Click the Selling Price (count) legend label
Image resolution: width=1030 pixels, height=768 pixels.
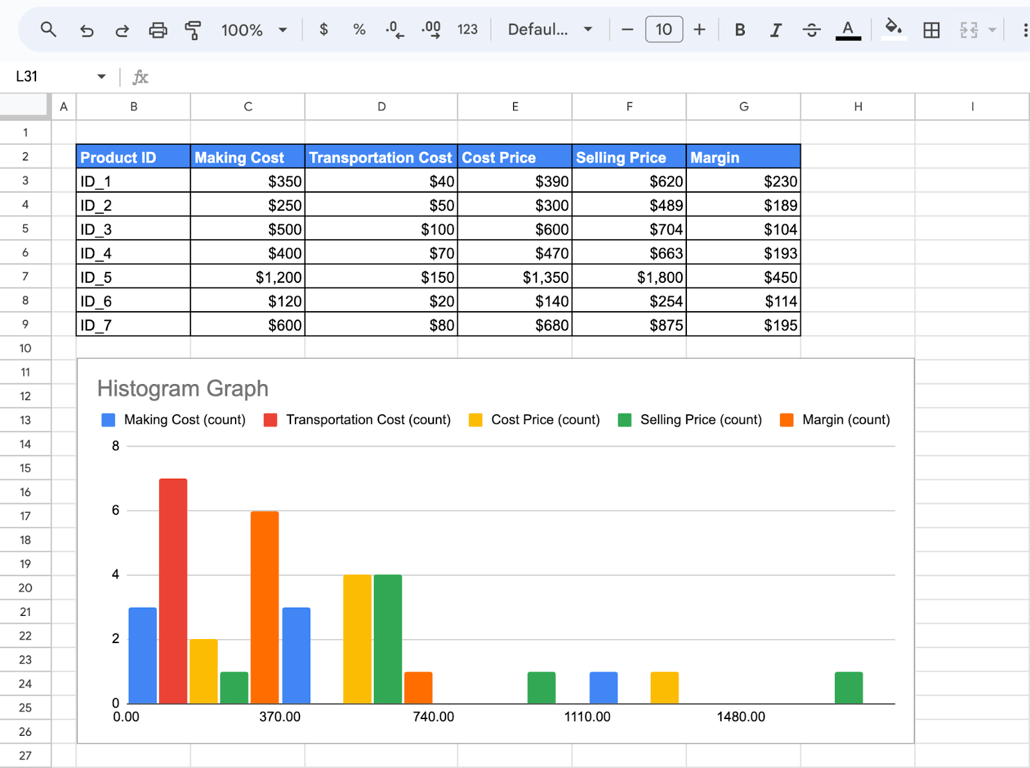point(701,420)
